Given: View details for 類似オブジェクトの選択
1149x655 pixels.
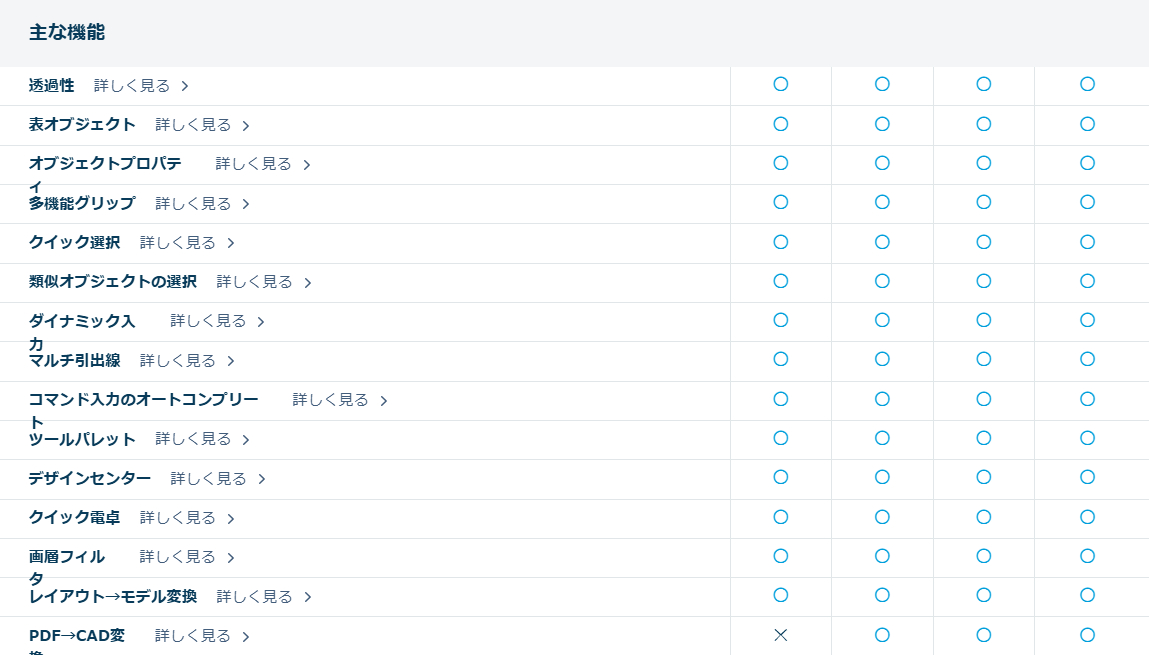Looking at the screenshot, I should tap(254, 282).
